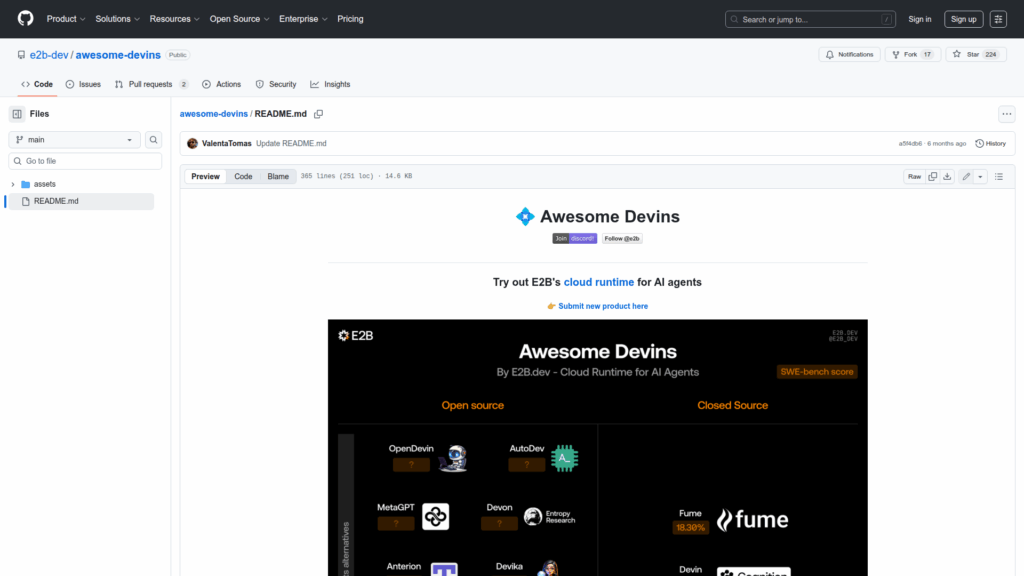Click Submit new product here link
The image size is (1024, 576).
point(603,306)
